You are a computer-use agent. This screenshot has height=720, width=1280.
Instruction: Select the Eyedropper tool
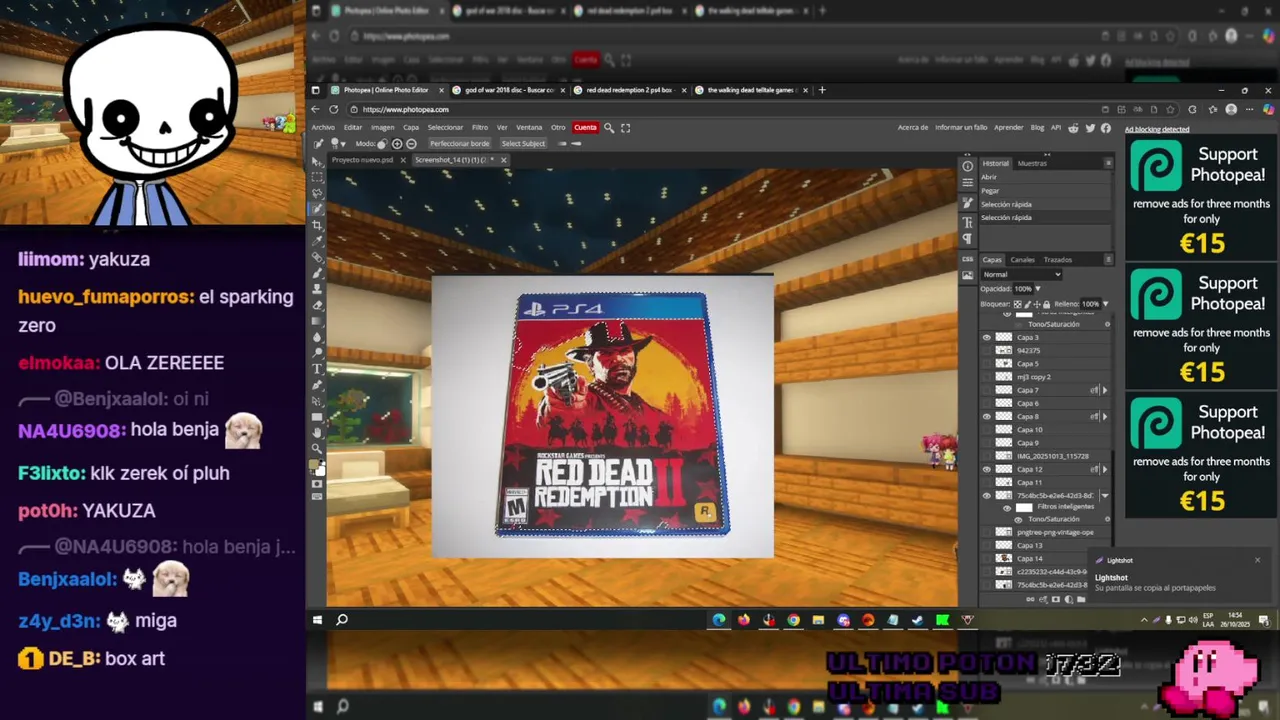pos(317,241)
